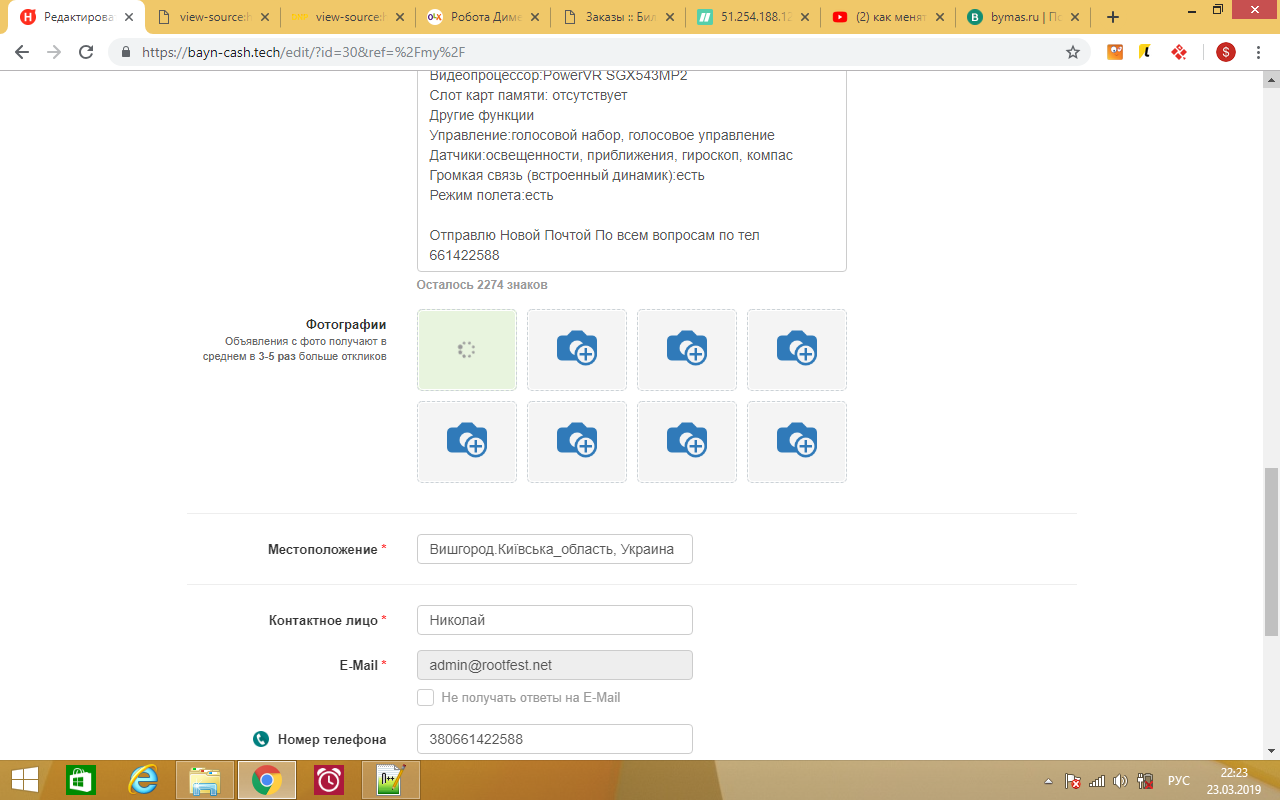Open the РУС keyboard language switcher

point(1179,781)
